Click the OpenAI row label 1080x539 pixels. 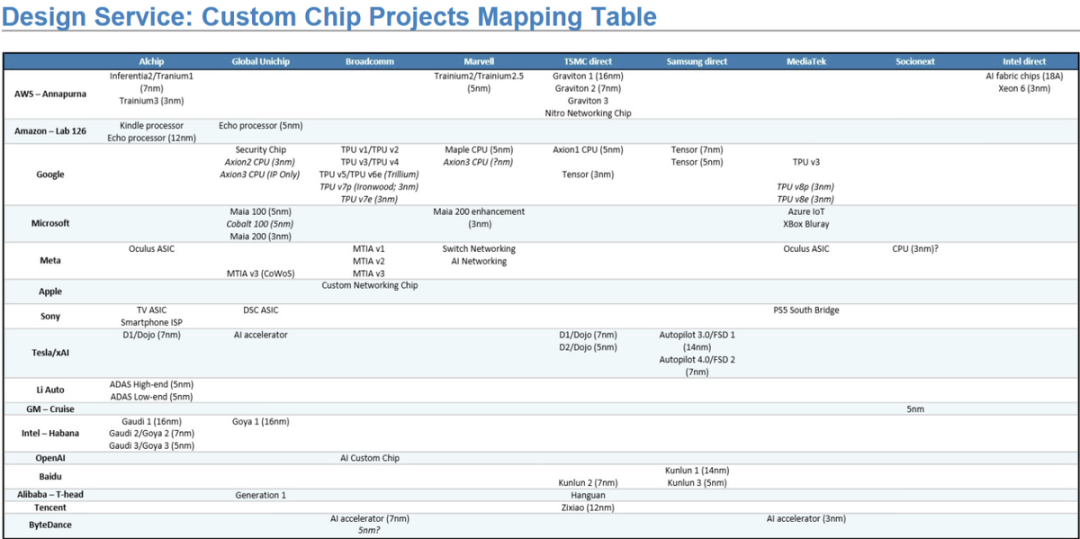pyautogui.click(x=50, y=458)
